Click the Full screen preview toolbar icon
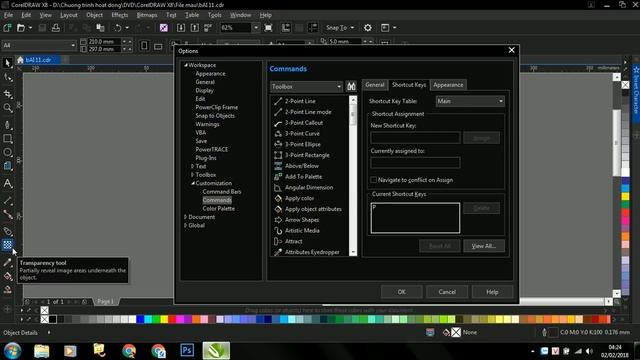 [x=268, y=28]
